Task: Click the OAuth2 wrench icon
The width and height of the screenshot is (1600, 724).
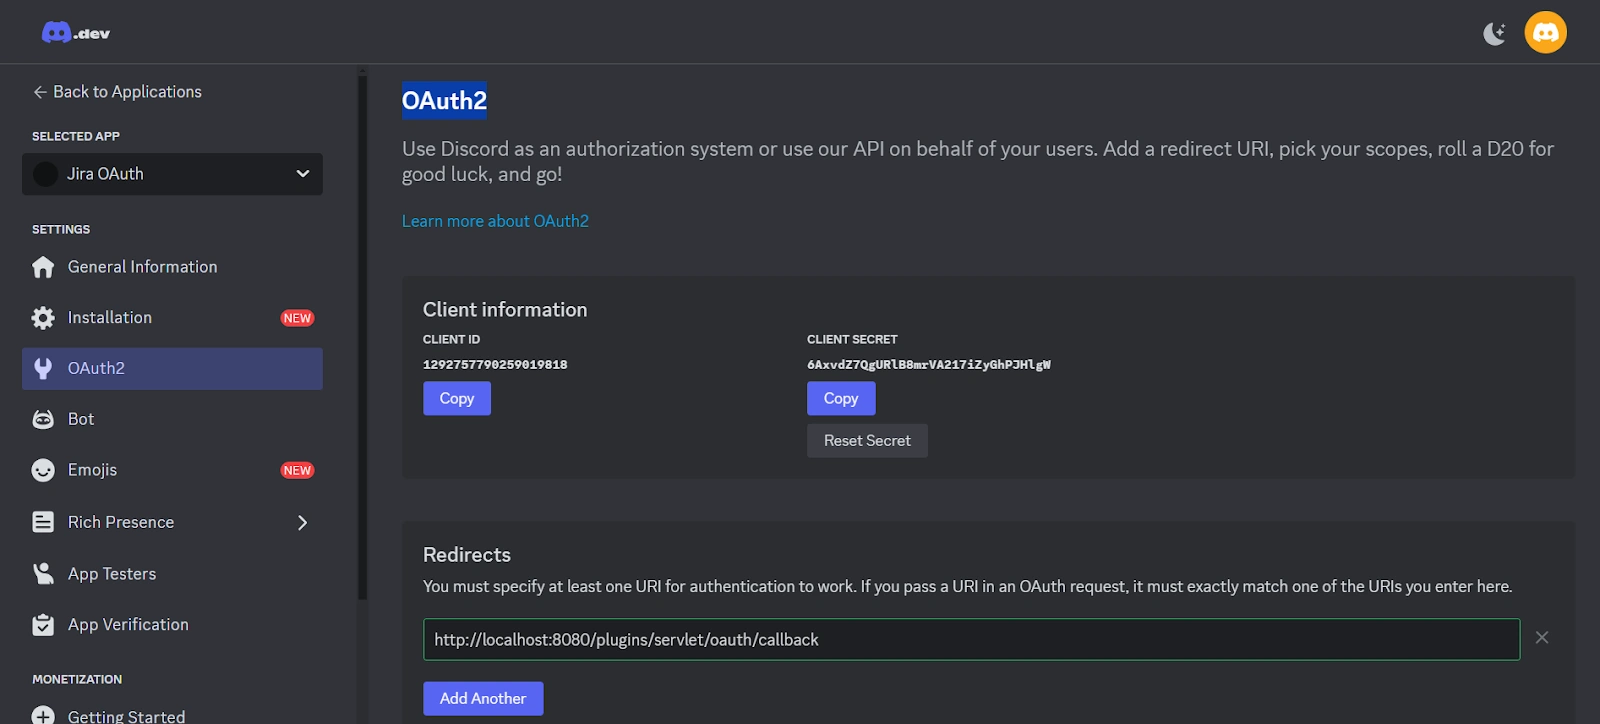Action: pos(43,368)
